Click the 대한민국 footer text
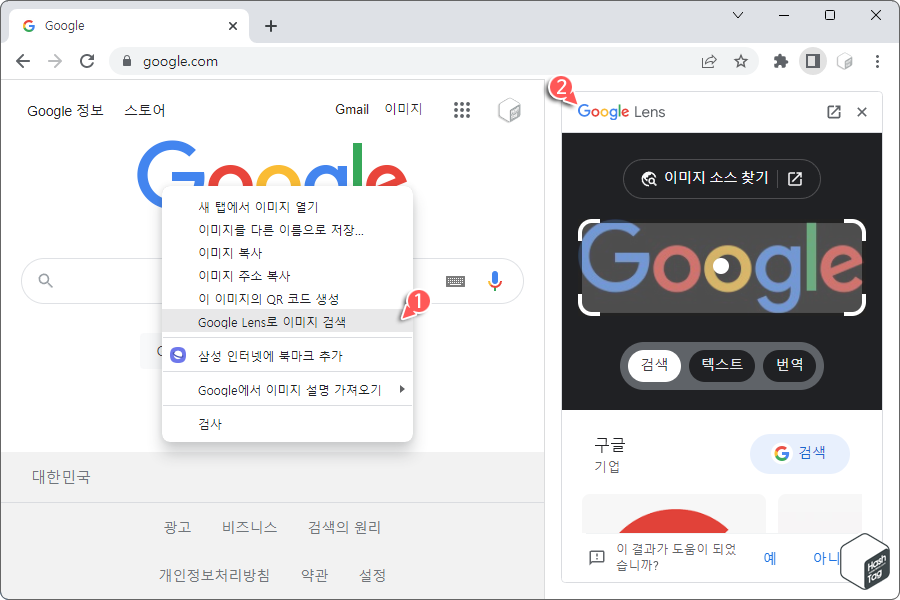This screenshot has width=900, height=600. (x=61, y=477)
